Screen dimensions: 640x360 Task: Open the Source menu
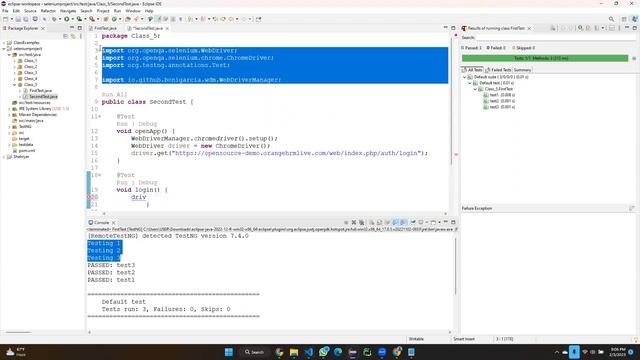[x=30, y=11]
